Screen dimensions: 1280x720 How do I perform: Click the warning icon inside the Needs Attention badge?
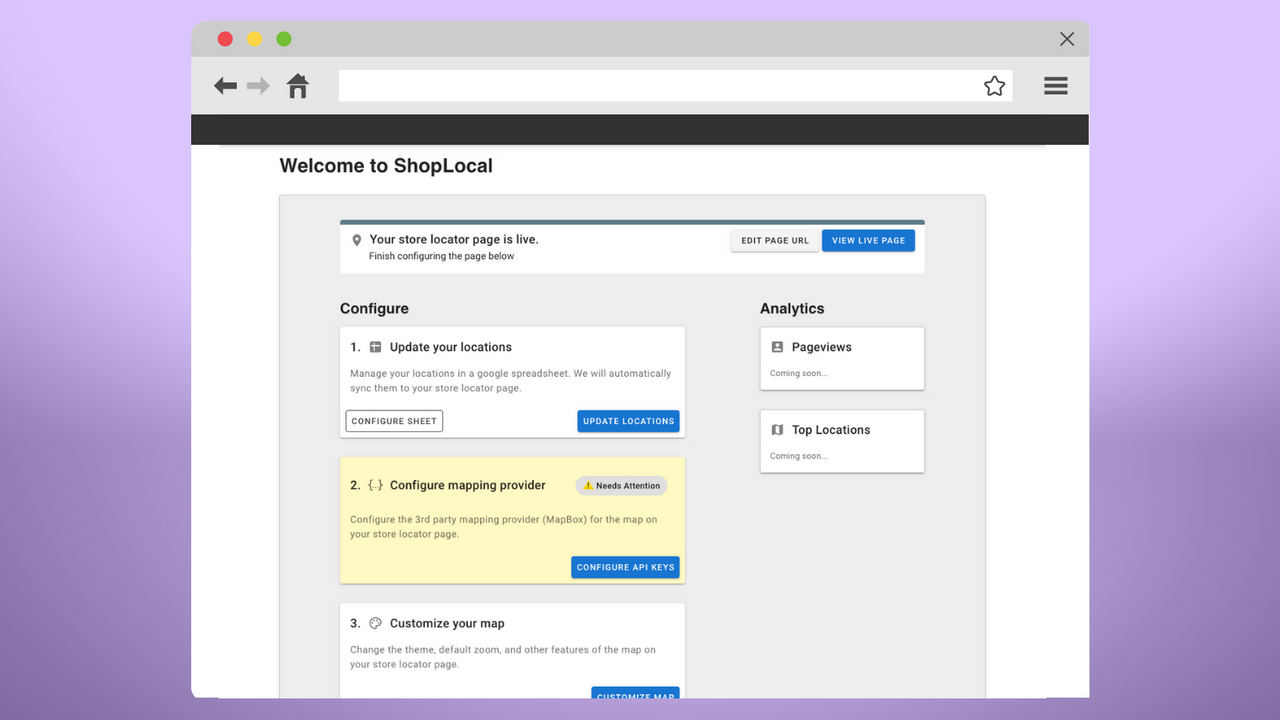coord(589,485)
